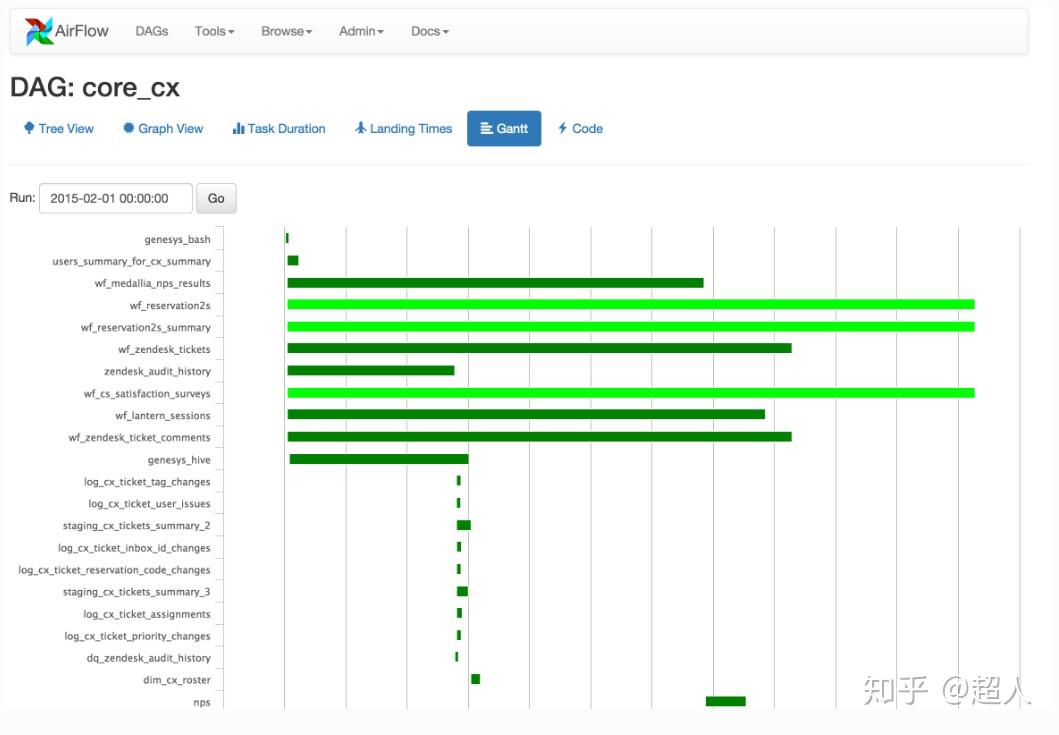The width and height of the screenshot is (1059, 735).
Task: Expand the Docs dropdown menu
Action: 430,31
